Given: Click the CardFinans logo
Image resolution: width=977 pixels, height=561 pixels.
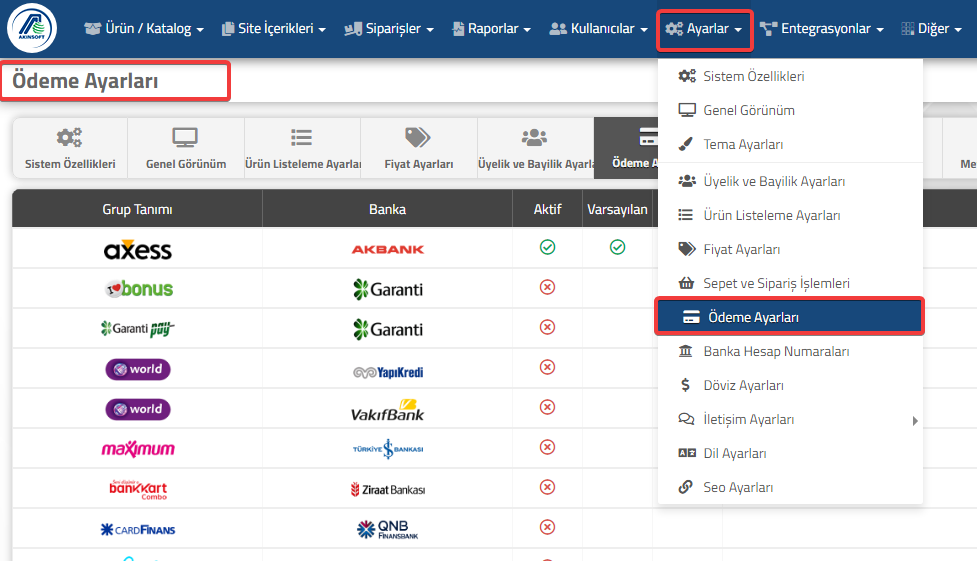Looking at the screenshot, I should (138, 530).
